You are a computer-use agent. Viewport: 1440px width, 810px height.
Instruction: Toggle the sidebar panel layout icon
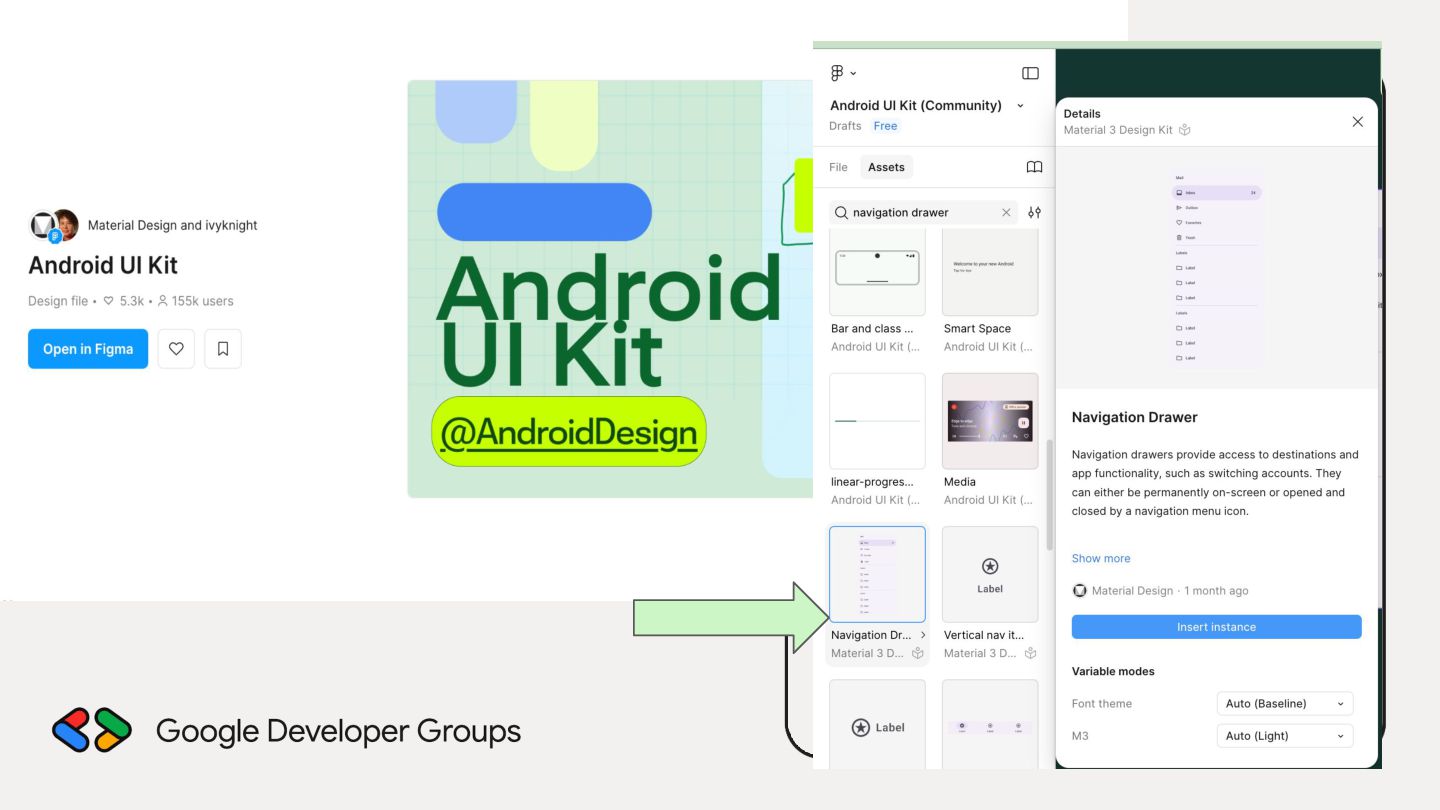coord(1030,73)
